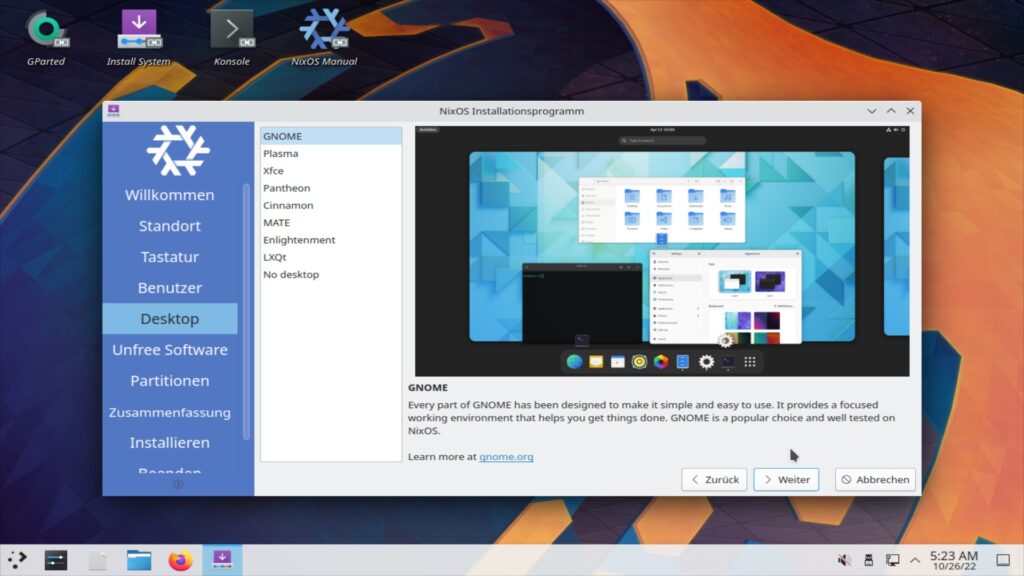Click the show desktop button in panel
Image resolution: width=1024 pixels, height=576 pixels.
pyautogui.click(x=1003, y=560)
